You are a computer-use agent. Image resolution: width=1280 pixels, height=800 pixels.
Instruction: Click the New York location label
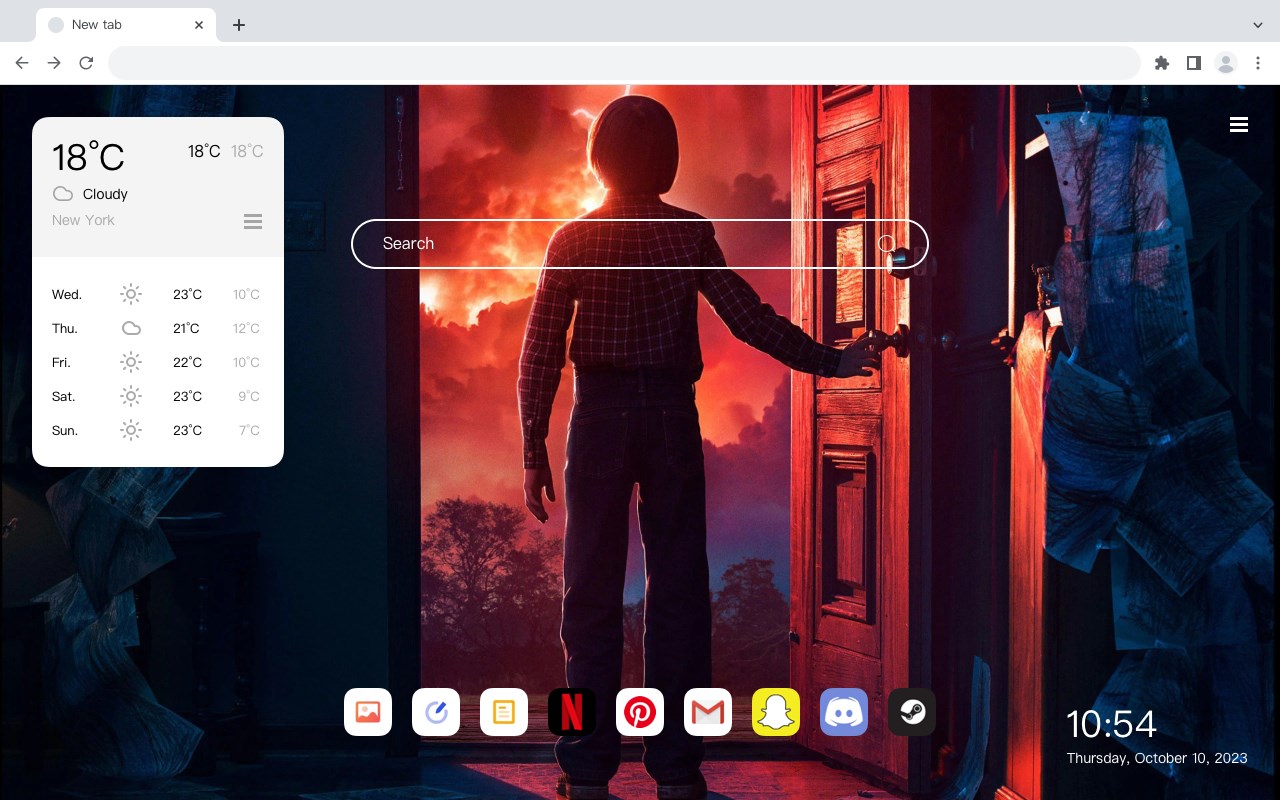click(83, 220)
